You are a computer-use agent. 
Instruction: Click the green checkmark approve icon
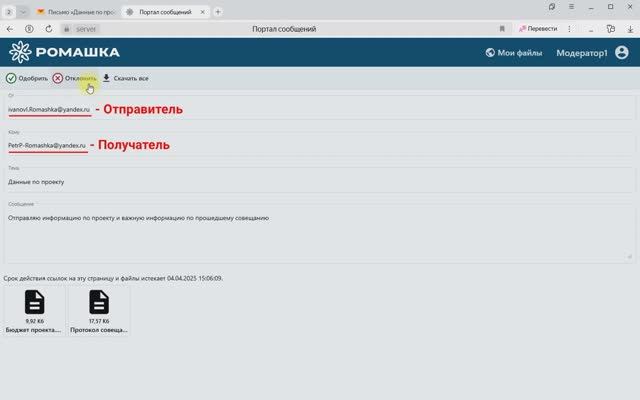[11, 78]
